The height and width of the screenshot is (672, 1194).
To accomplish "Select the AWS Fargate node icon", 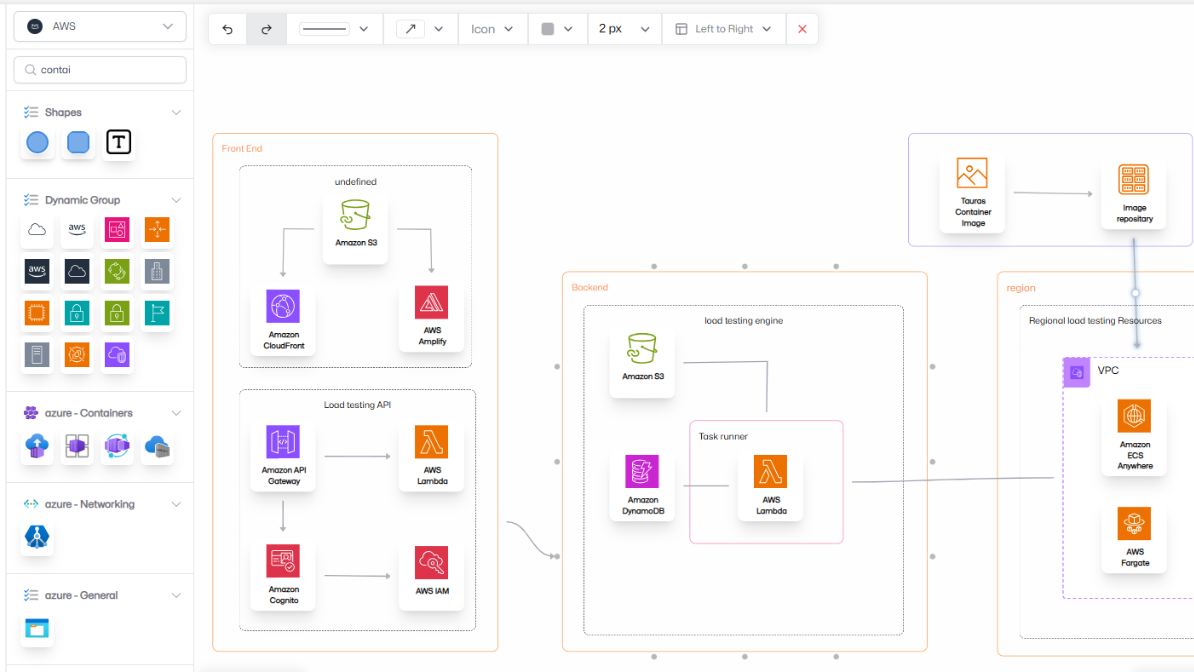I will [1134, 523].
